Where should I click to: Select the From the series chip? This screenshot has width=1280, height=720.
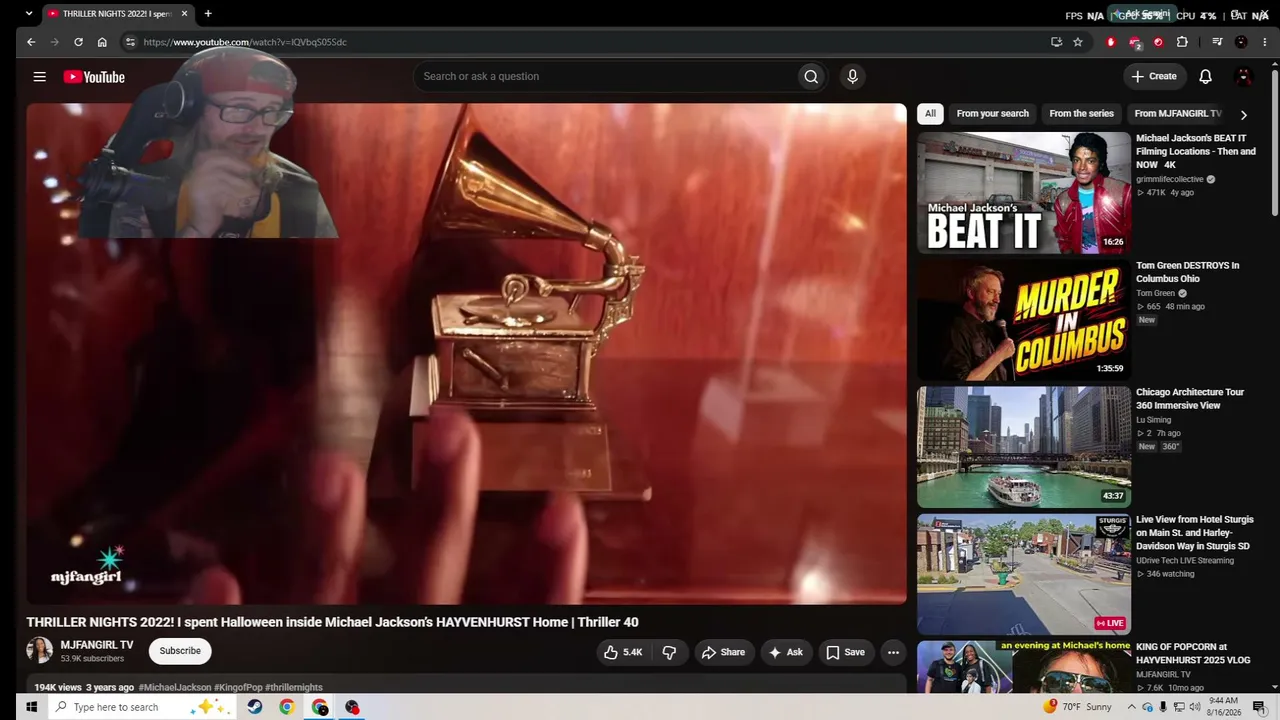pyautogui.click(x=1081, y=113)
